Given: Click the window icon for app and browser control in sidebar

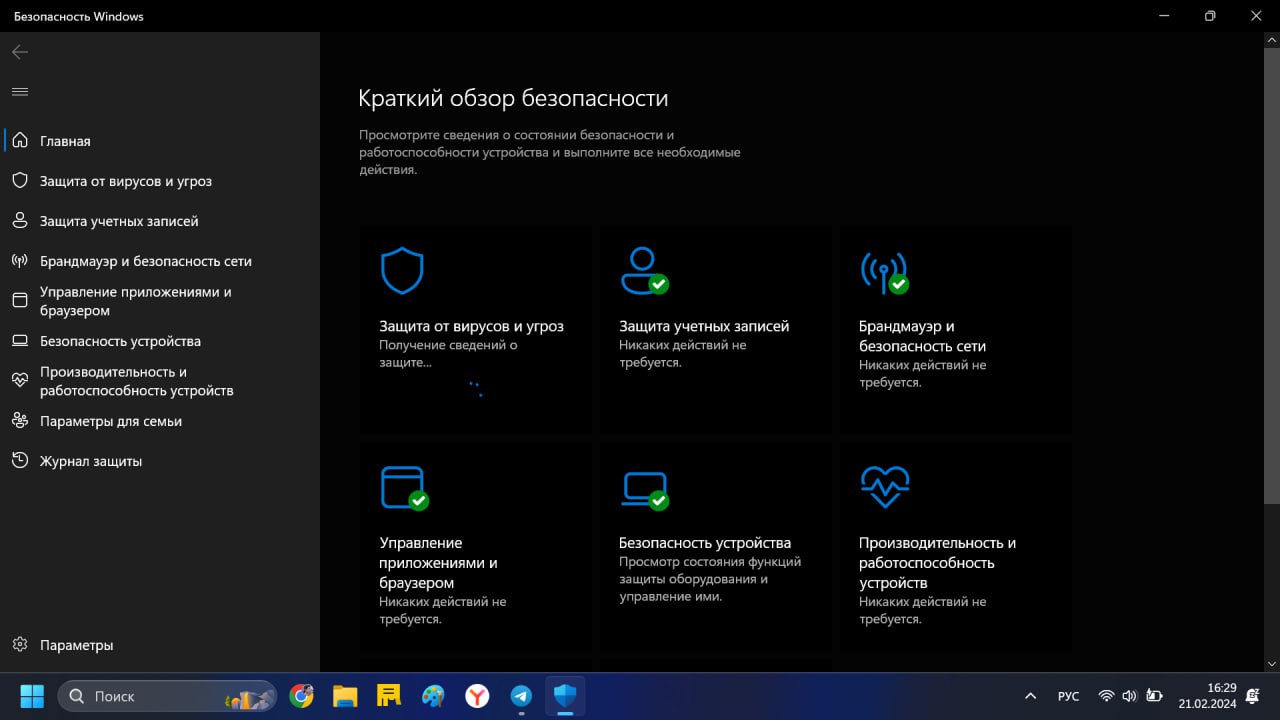Looking at the screenshot, I should tap(20, 301).
